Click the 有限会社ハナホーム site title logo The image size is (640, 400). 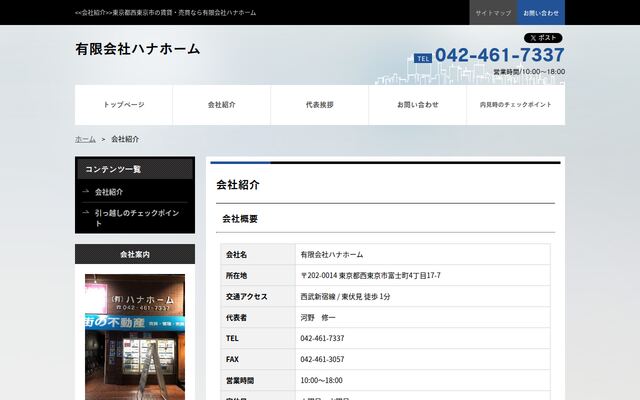pyautogui.click(x=138, y=49)
